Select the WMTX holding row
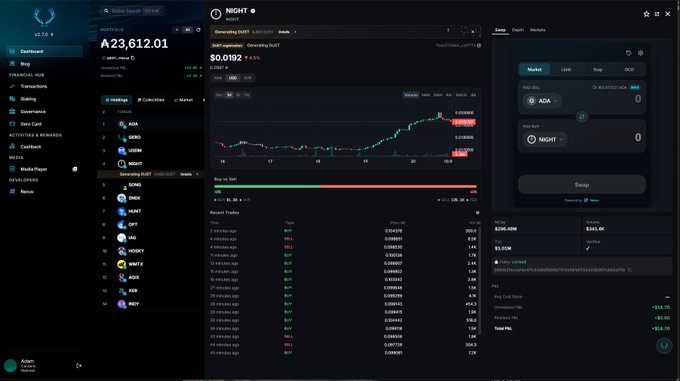Viewport: 680px width, 381px height. point(150,264)
